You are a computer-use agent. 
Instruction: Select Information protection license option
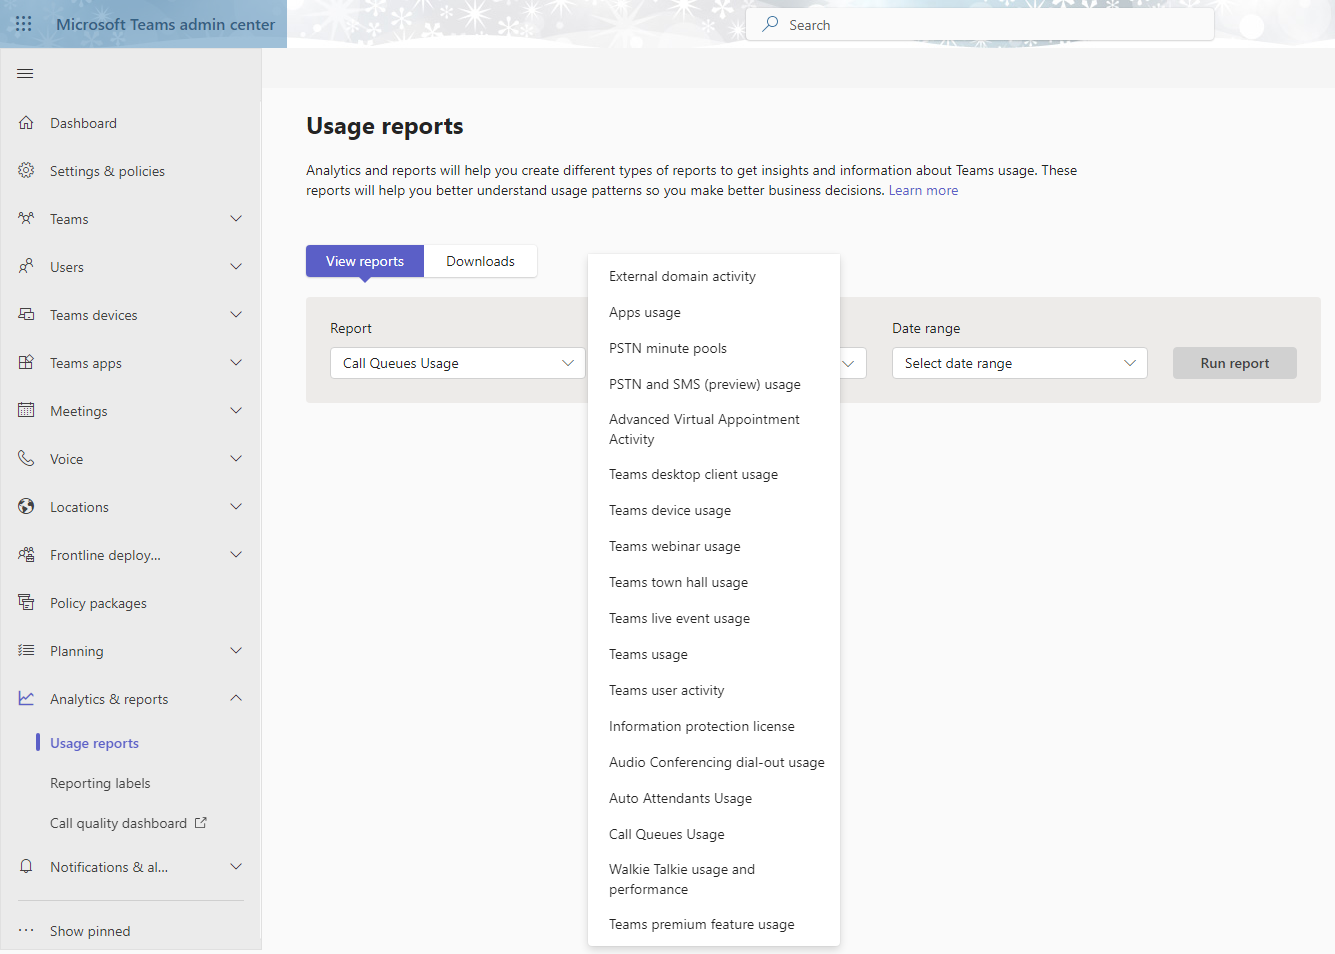(714, 726)
